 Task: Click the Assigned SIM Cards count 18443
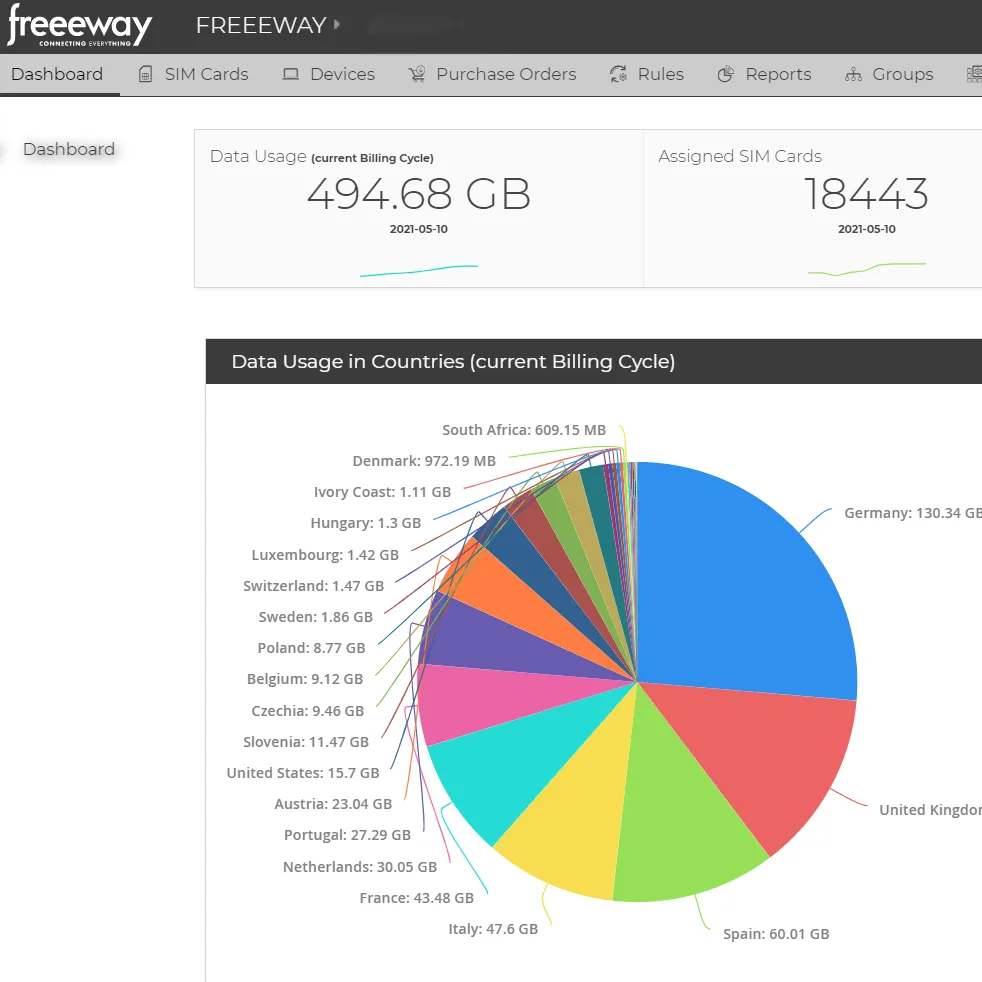point(866,195)
